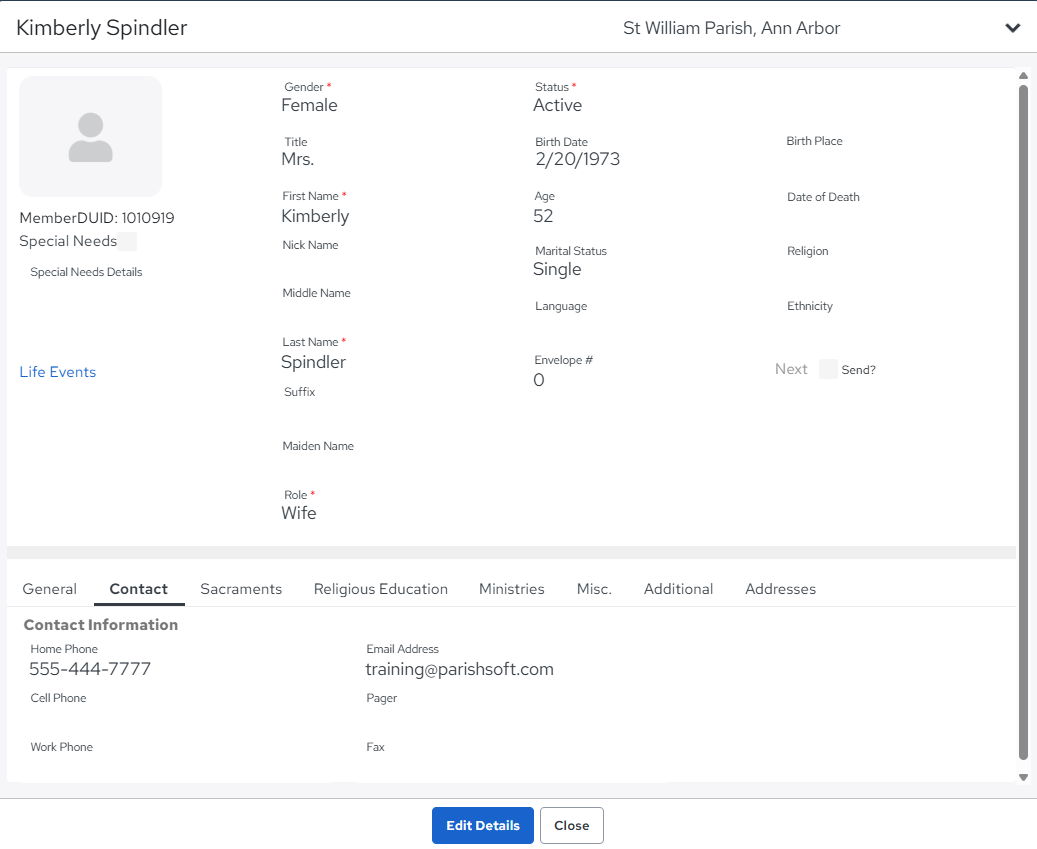Image resolution: width=1037 pixels, height=849 pixels.
Task: Click the First Name value Kimberly
Action: pyautogui.click(x=315, y=216)
